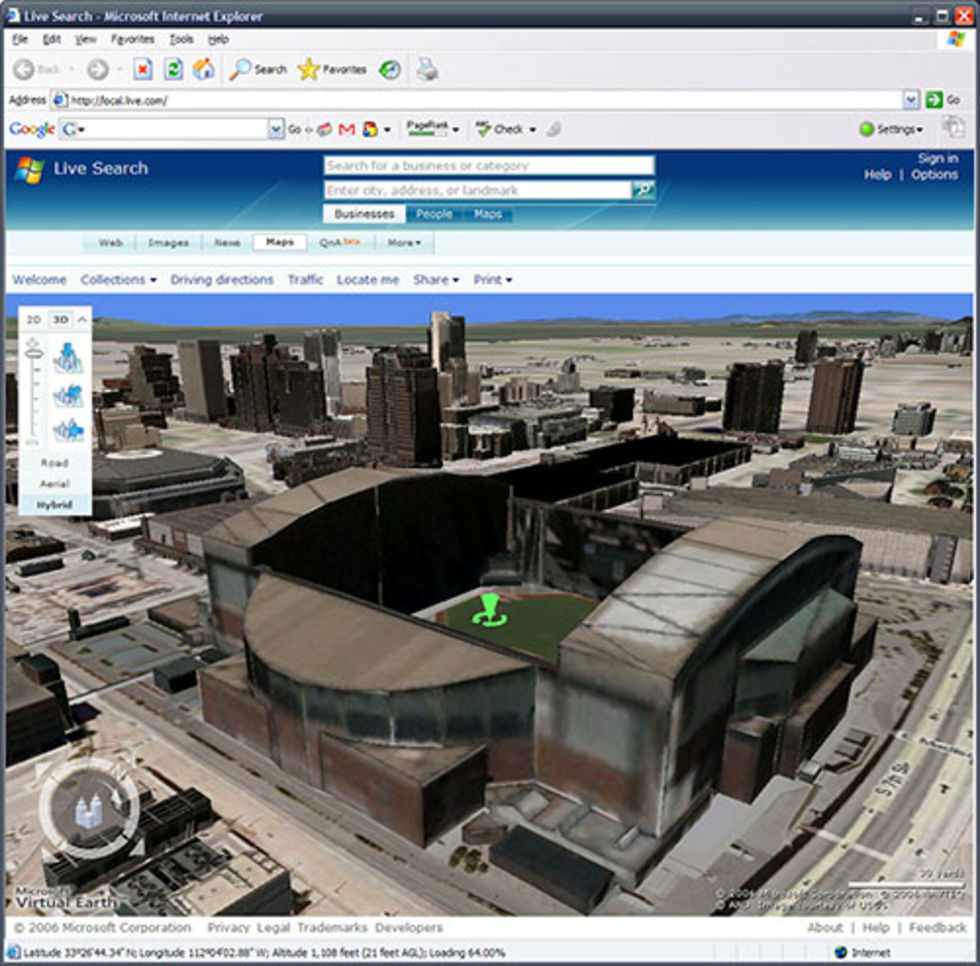
Task: Select Road map style
Action: point(54,463)
